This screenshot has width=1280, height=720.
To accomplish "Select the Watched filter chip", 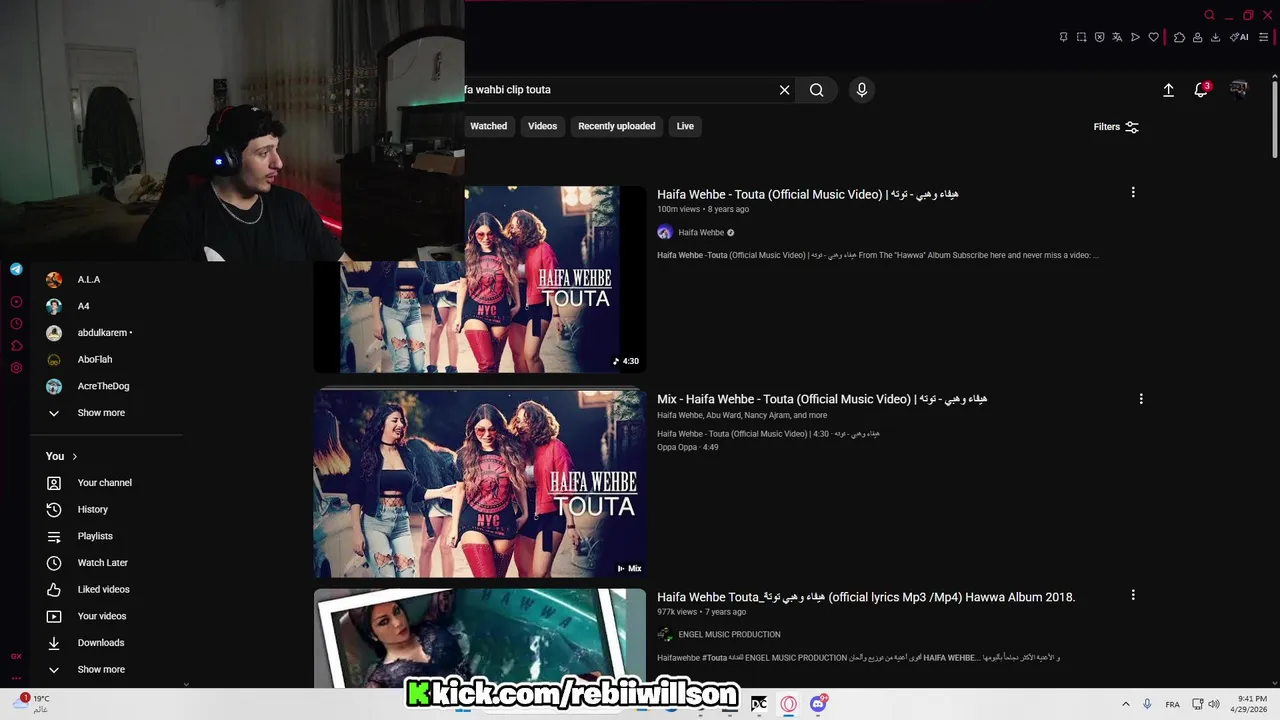I will [489, 126].
